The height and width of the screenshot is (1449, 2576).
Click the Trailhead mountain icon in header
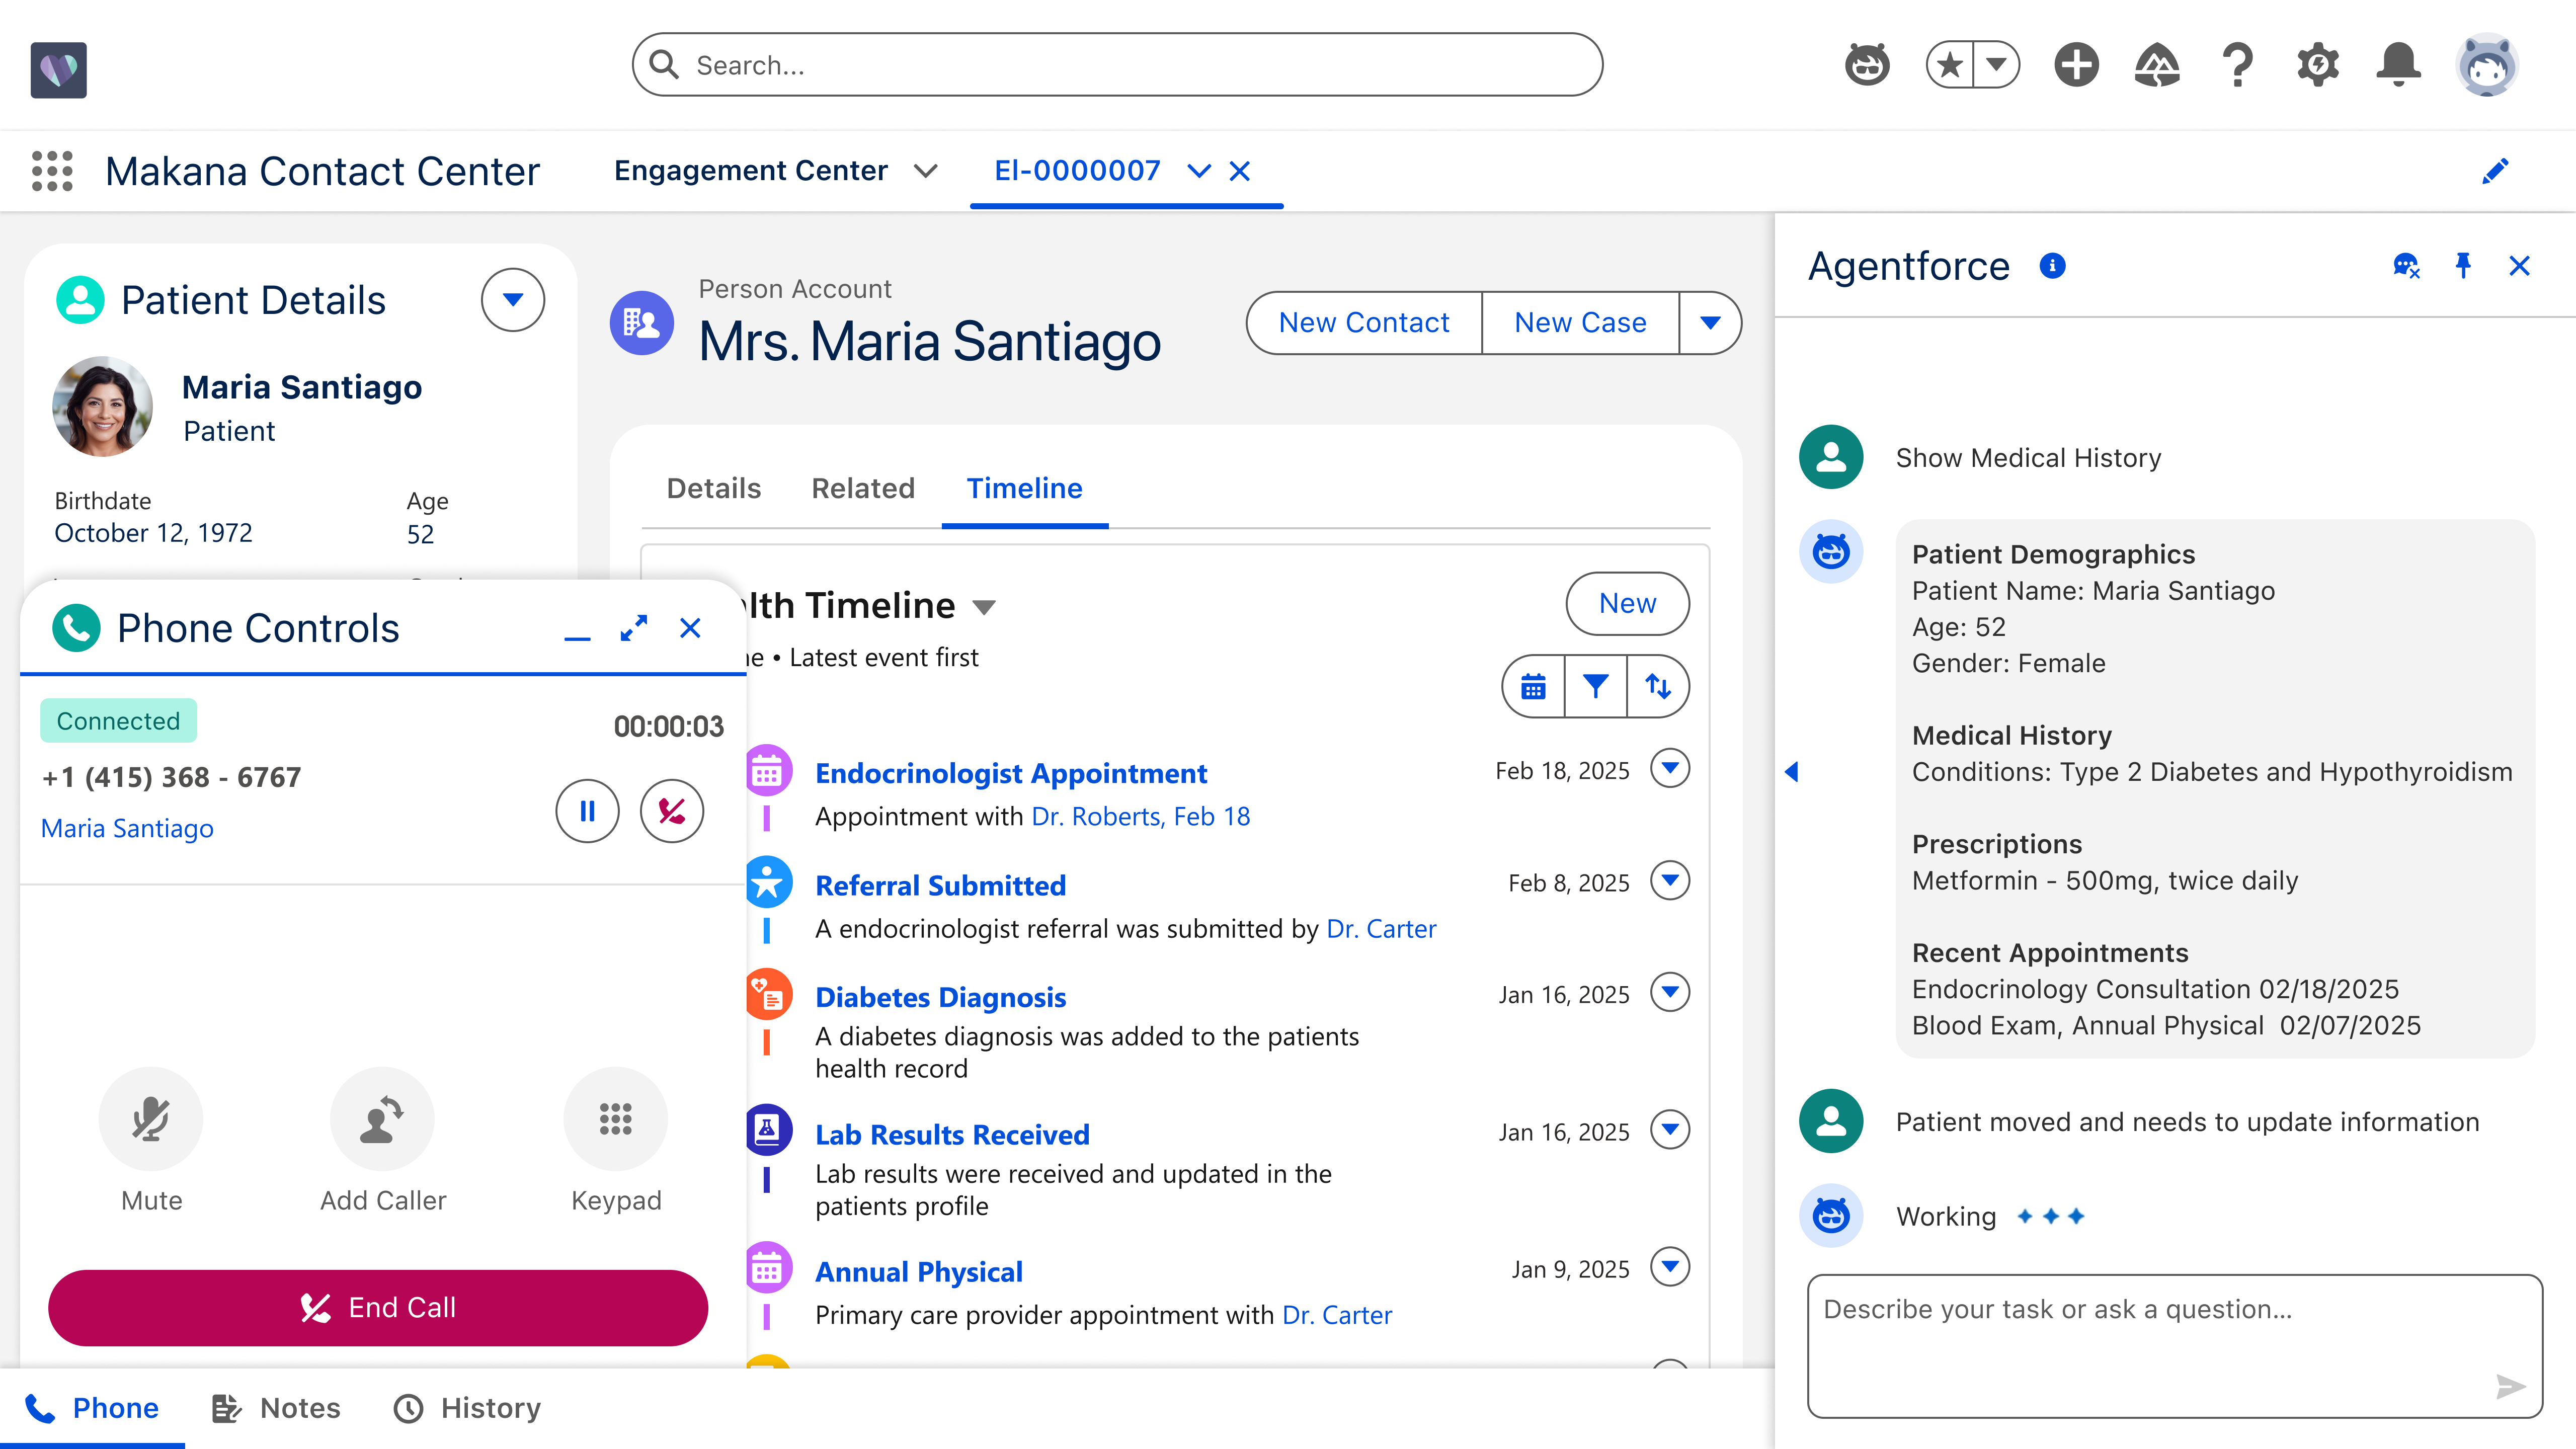tap(2157, 66)
